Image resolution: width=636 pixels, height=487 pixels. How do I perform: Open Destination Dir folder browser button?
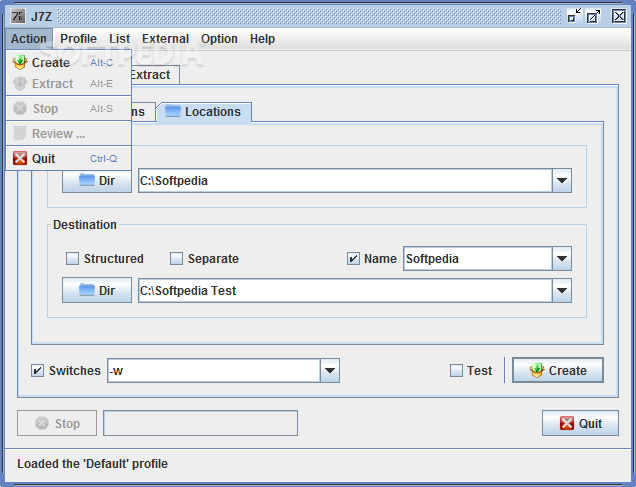coord(97,290)
